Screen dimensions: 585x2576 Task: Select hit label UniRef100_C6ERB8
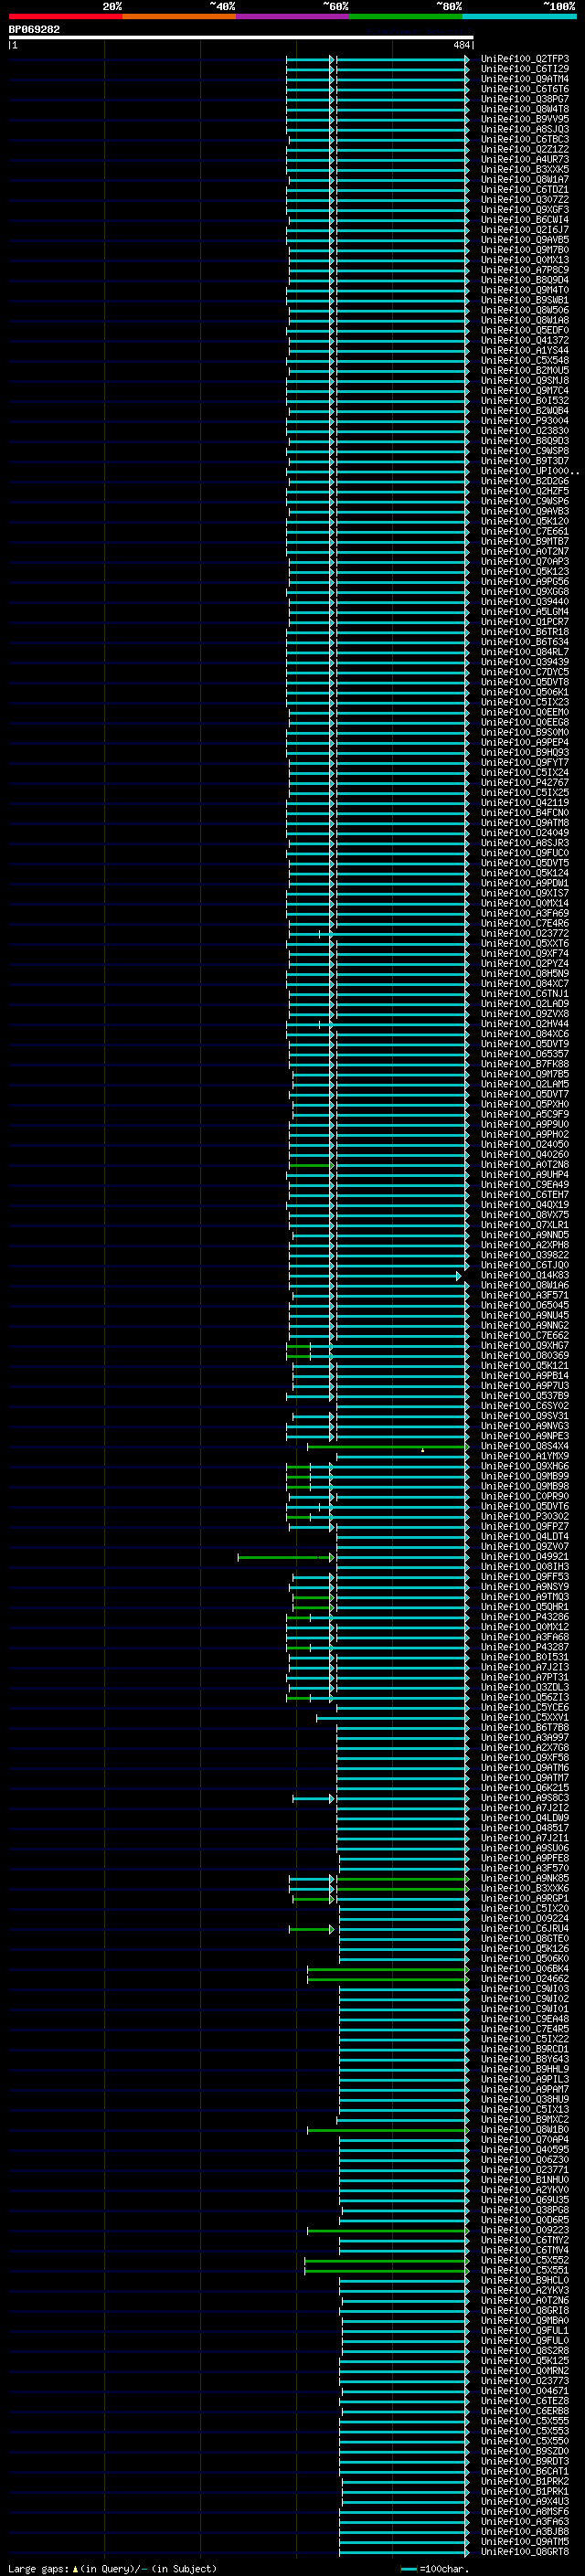click(x=525, y=2410)
